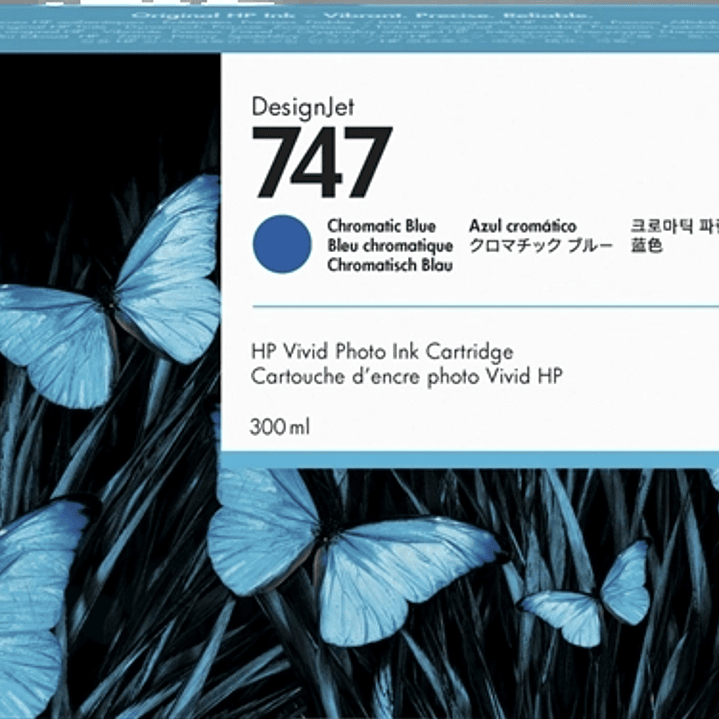
Task: Click the '300 ml' volume text
Action: [280, 427]
